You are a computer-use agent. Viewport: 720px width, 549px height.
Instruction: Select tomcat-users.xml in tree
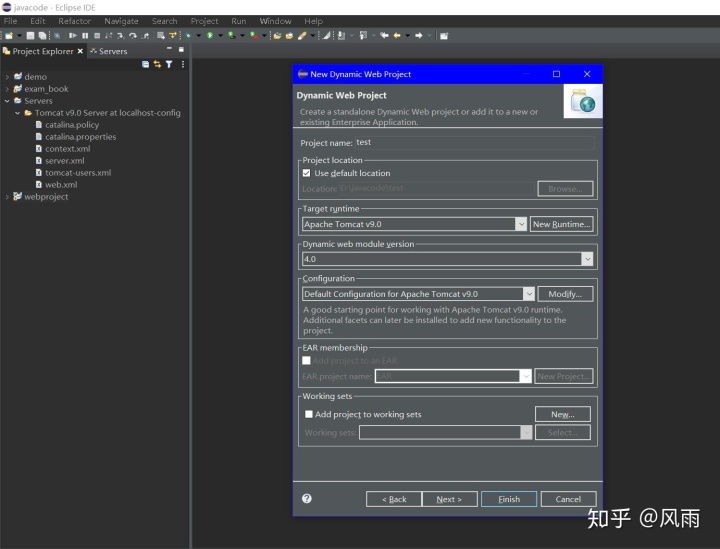[x=78, y=173]
